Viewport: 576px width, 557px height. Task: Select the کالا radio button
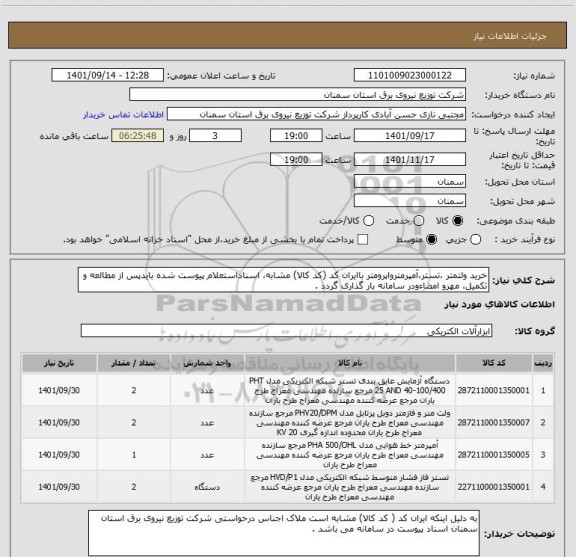pos(458,221)
